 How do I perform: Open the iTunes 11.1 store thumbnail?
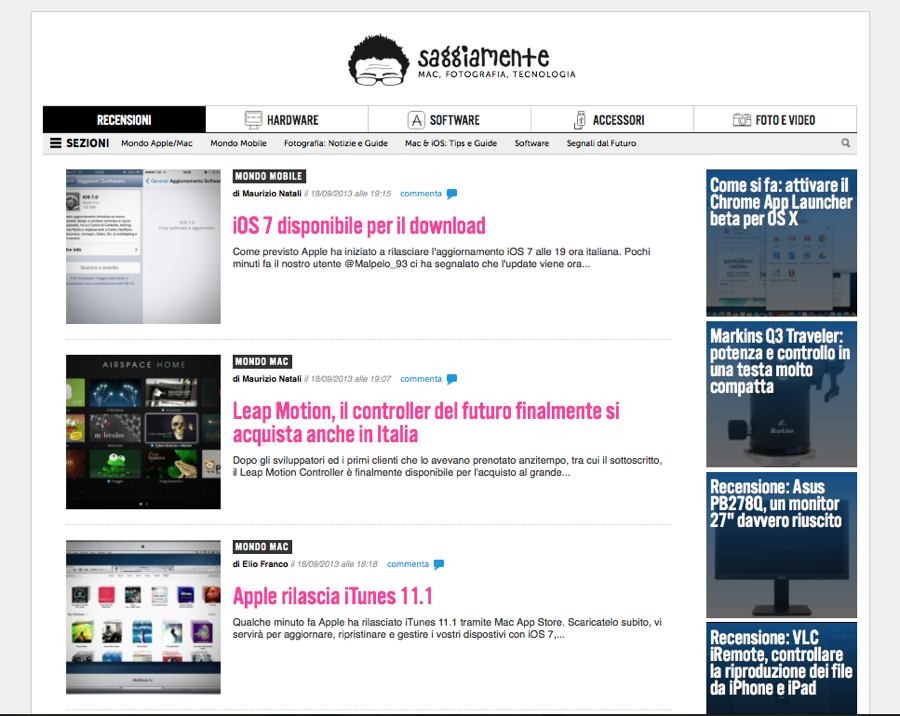[x=143, y=617]
